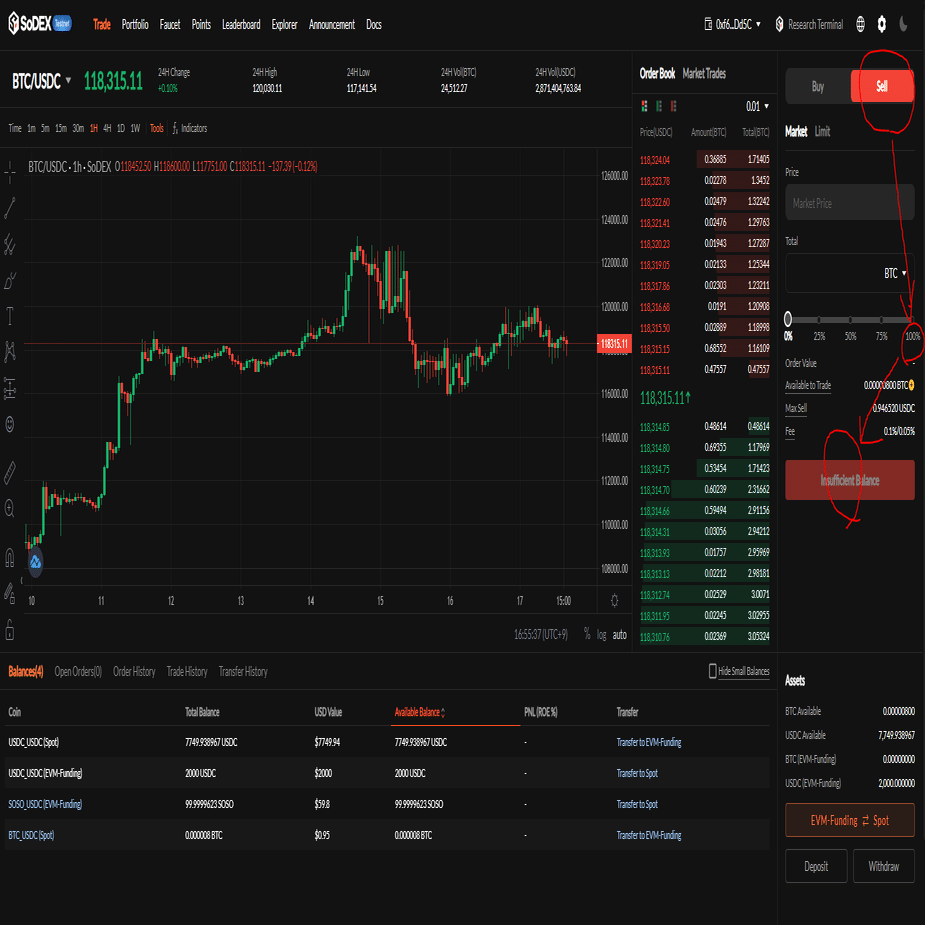Show both bids and asks view
Screen dimensions: 925x925
pyautogui.click(x=644, y=106)
